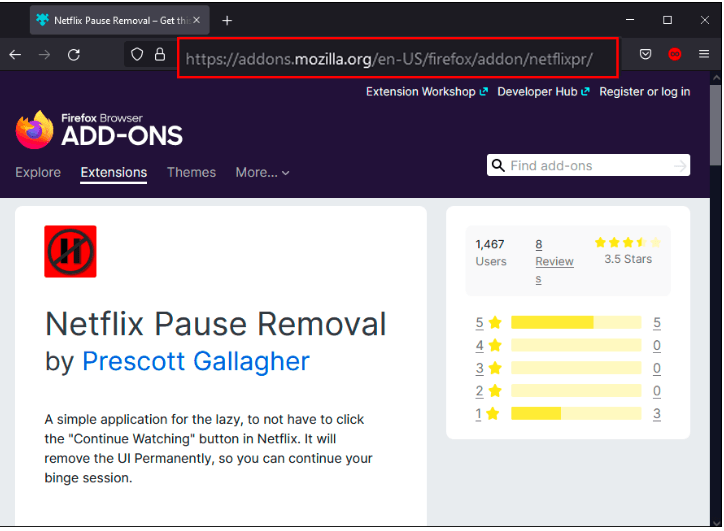Open the Pocket save icon
Screen dimensions: 724x531
(x=645, y=54)
